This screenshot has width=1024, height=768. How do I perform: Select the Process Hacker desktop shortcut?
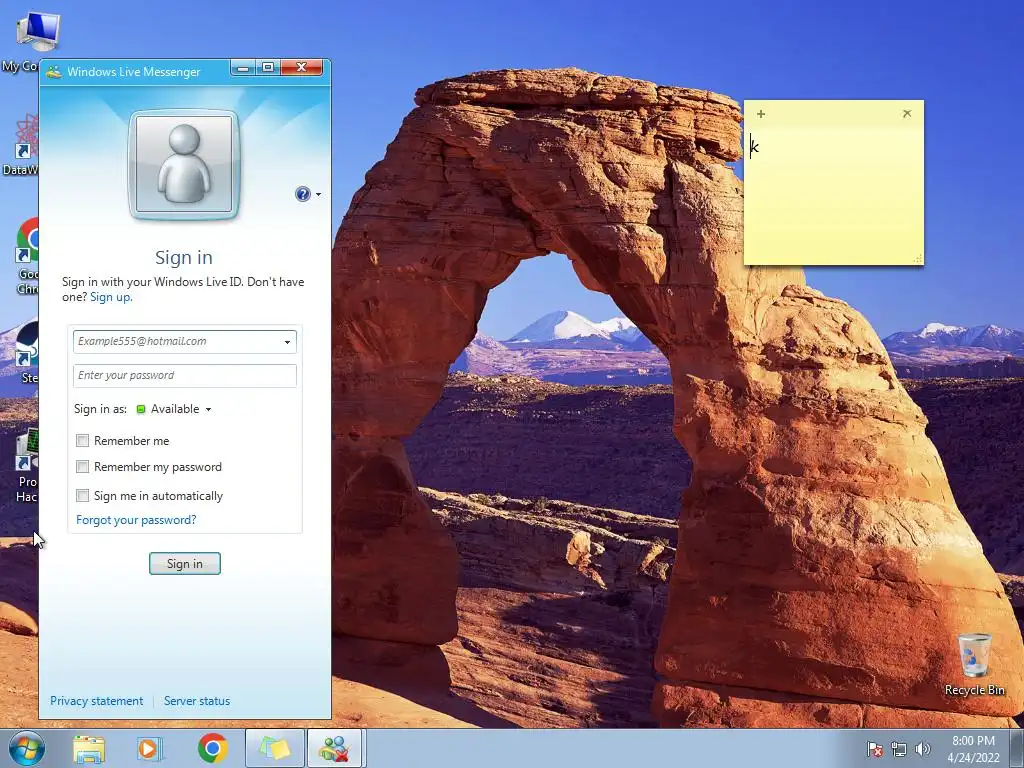(x=26, y=465)
